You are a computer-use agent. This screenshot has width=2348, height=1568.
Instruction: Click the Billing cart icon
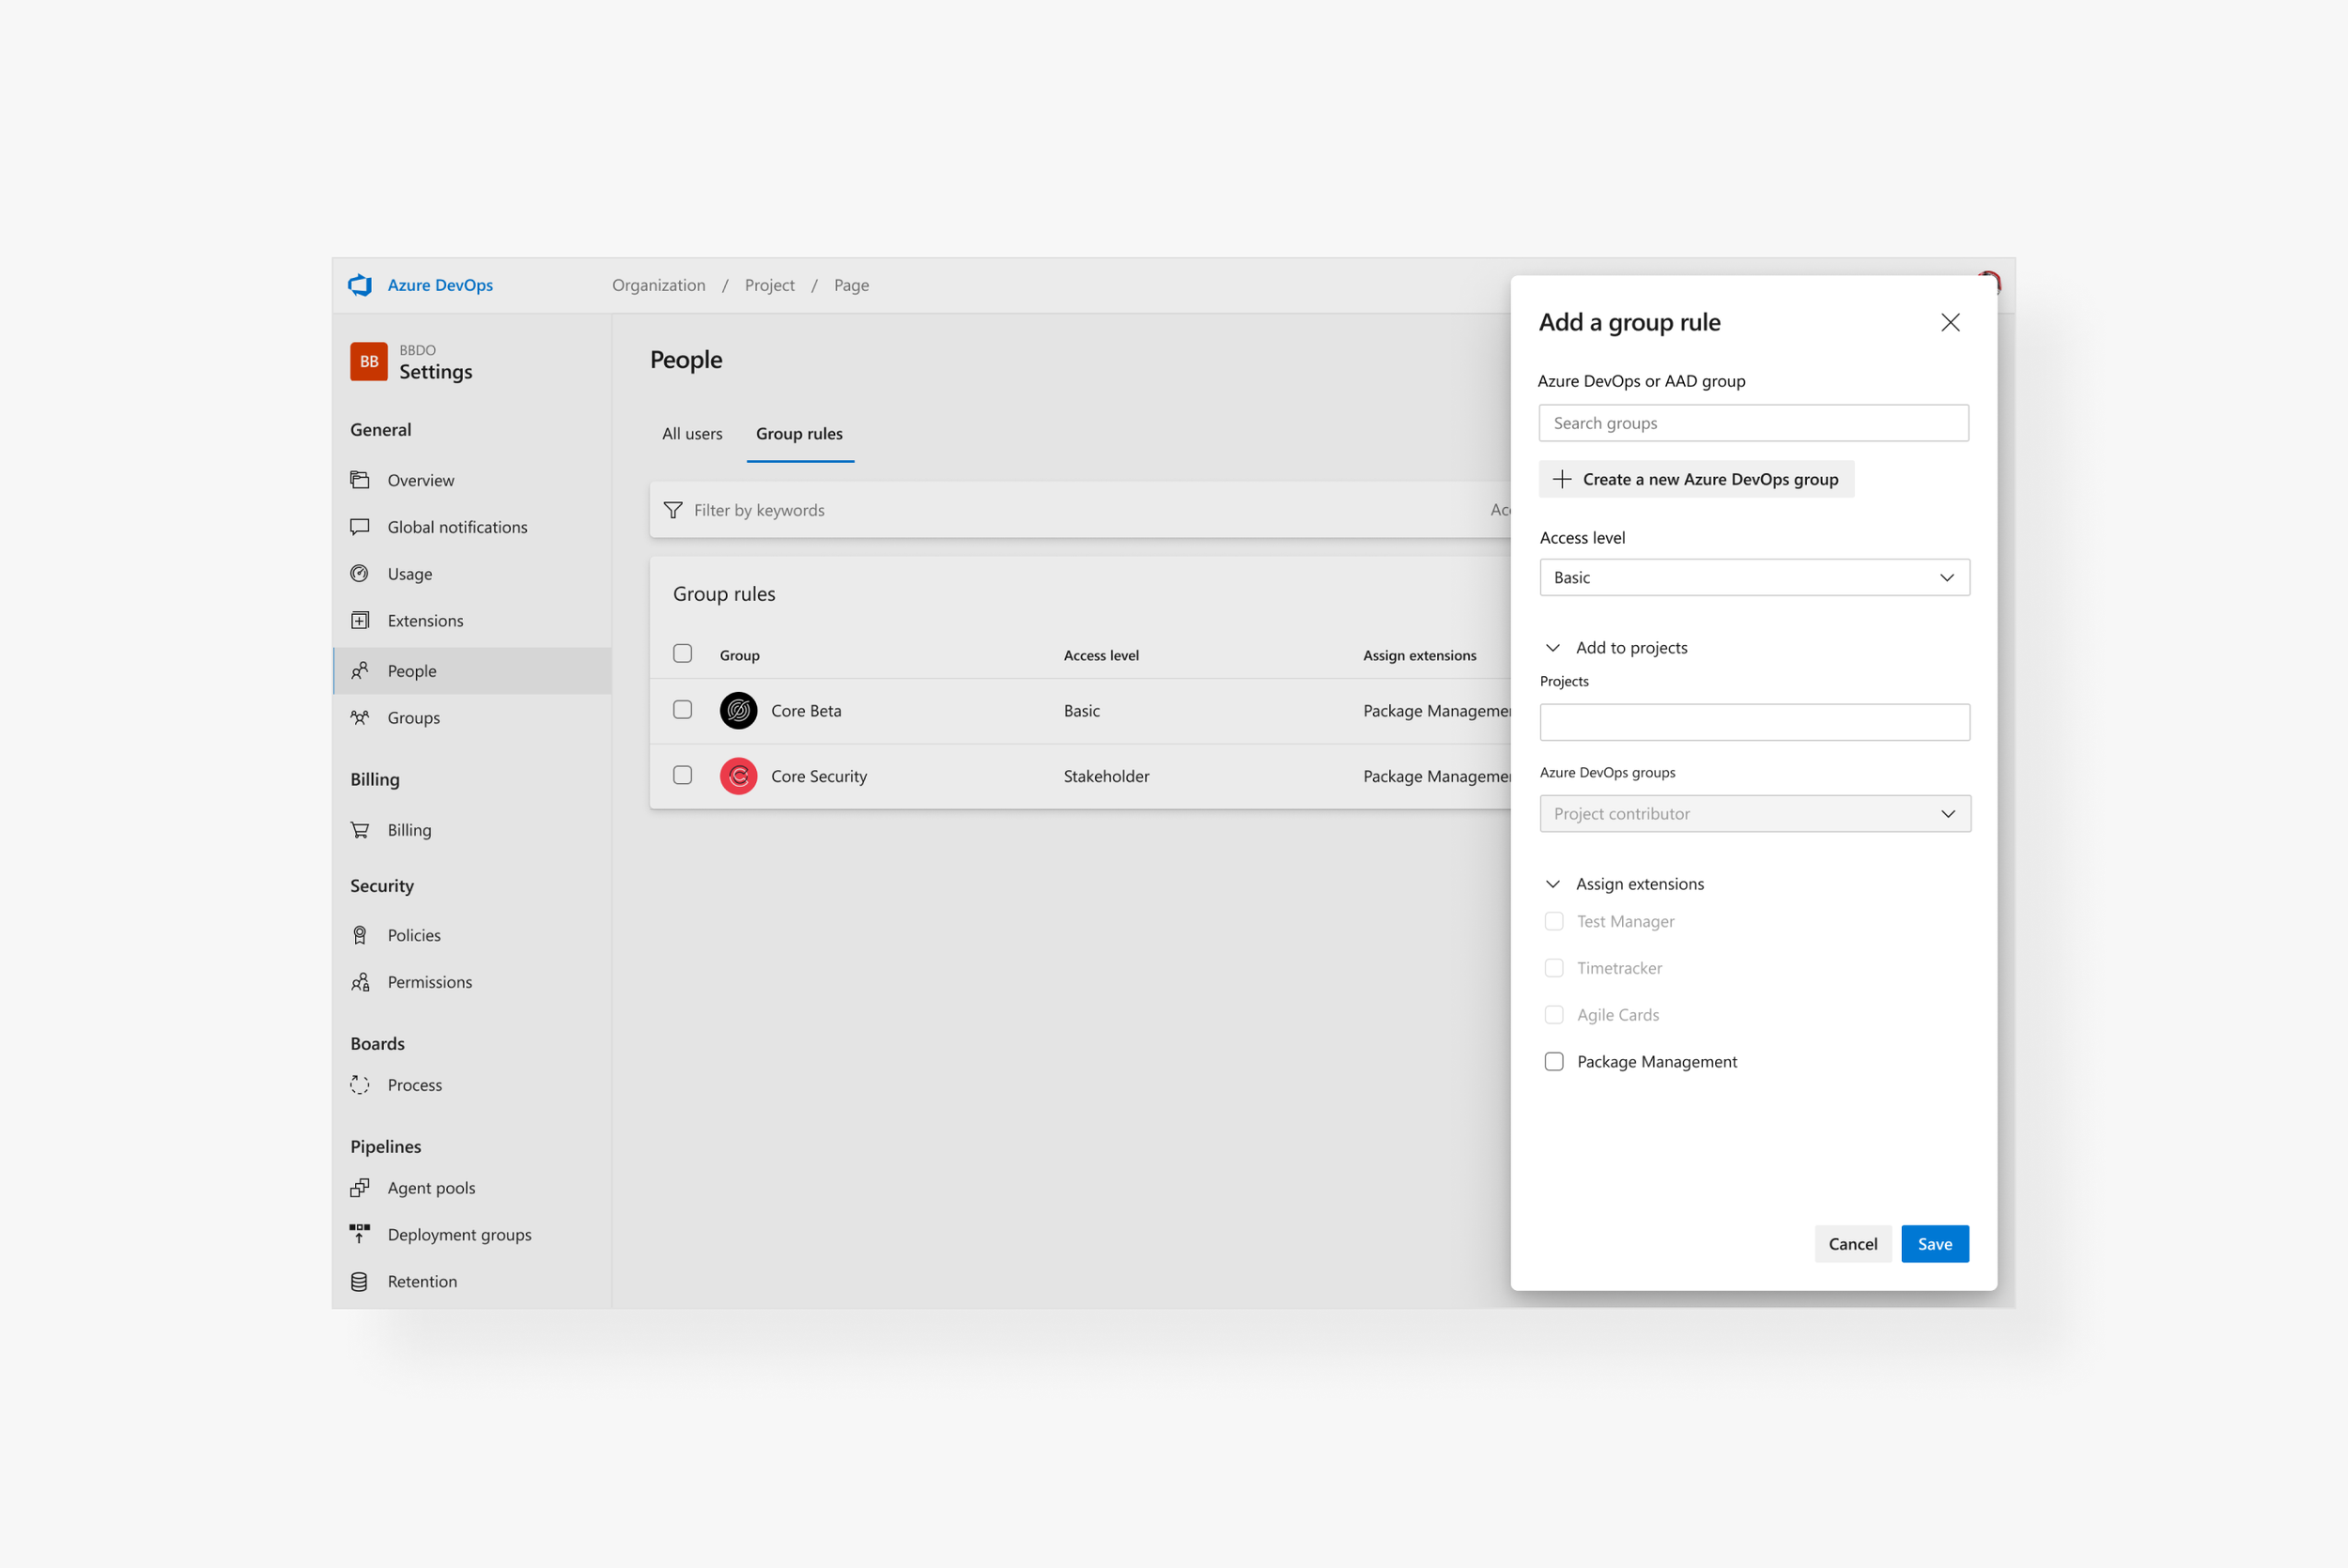[x=360, y=829]
